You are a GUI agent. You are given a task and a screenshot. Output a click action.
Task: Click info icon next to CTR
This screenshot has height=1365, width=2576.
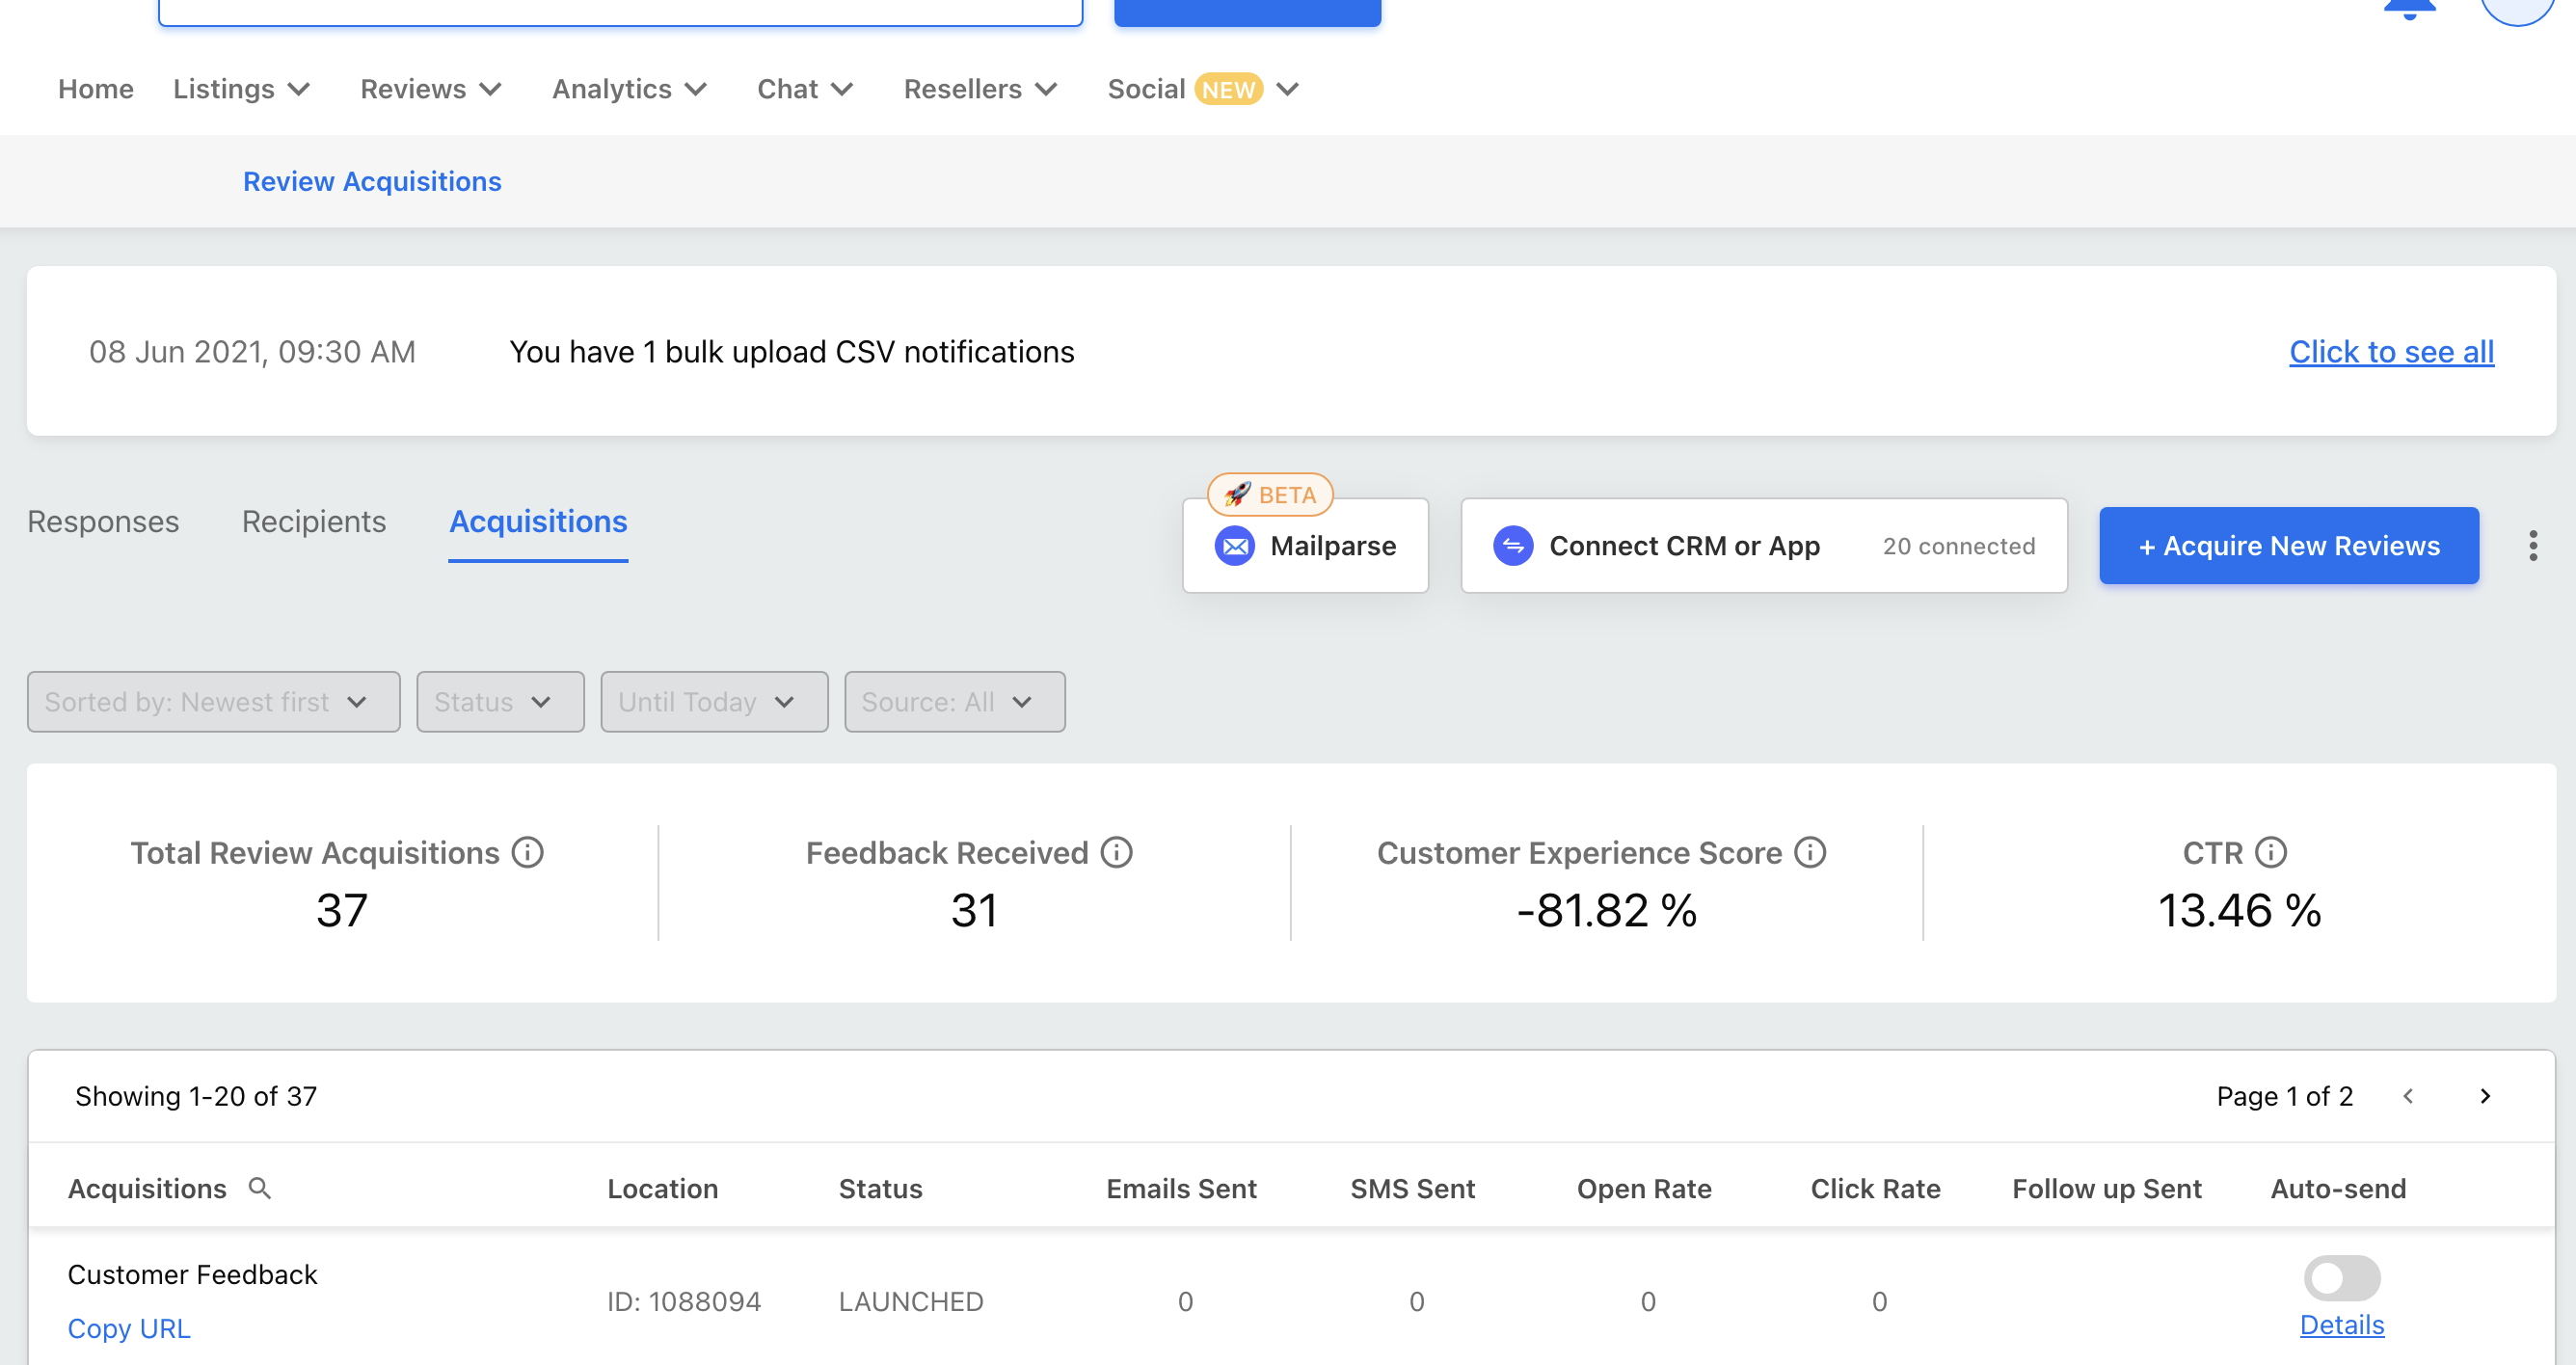pos(2271,852)
